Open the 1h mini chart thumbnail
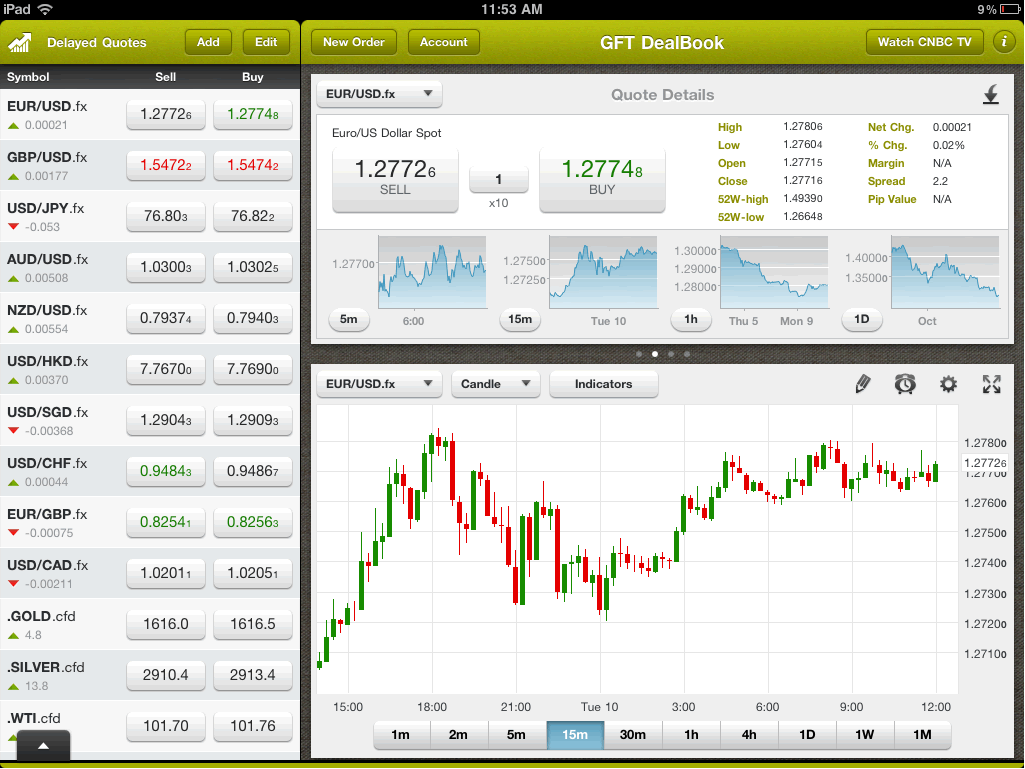The image size is (1025, 769). [x=774, y=272]
